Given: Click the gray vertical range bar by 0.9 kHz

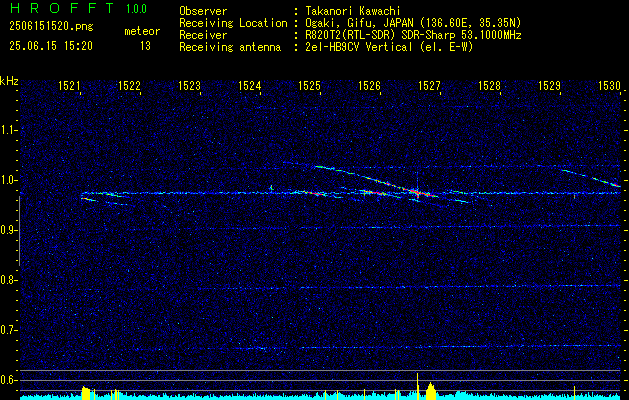Looking at the screenshot, I should click(19, 231).
